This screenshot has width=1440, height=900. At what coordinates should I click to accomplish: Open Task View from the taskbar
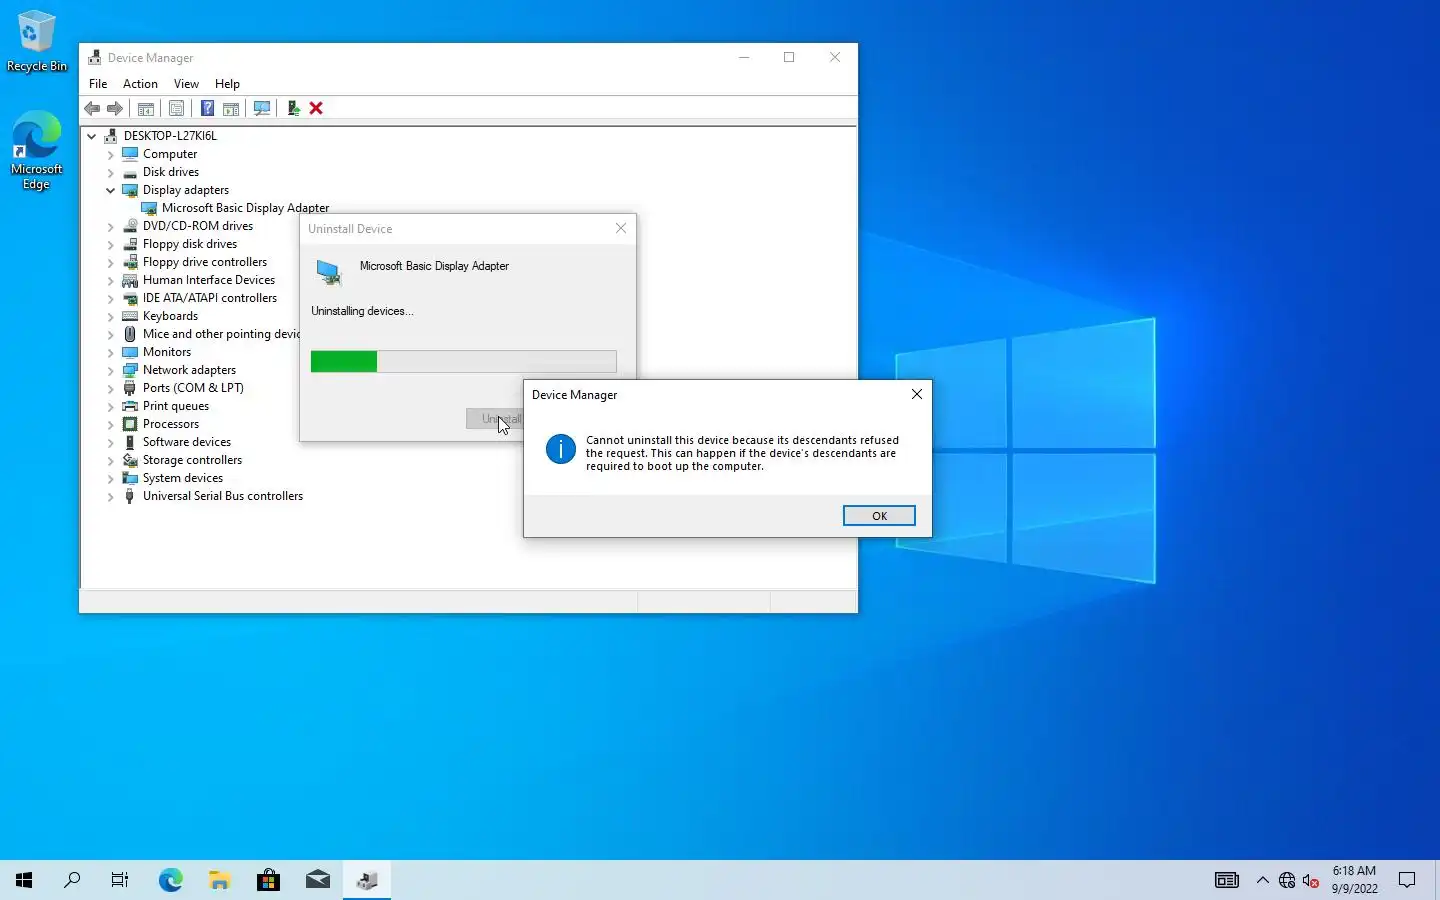120,880
